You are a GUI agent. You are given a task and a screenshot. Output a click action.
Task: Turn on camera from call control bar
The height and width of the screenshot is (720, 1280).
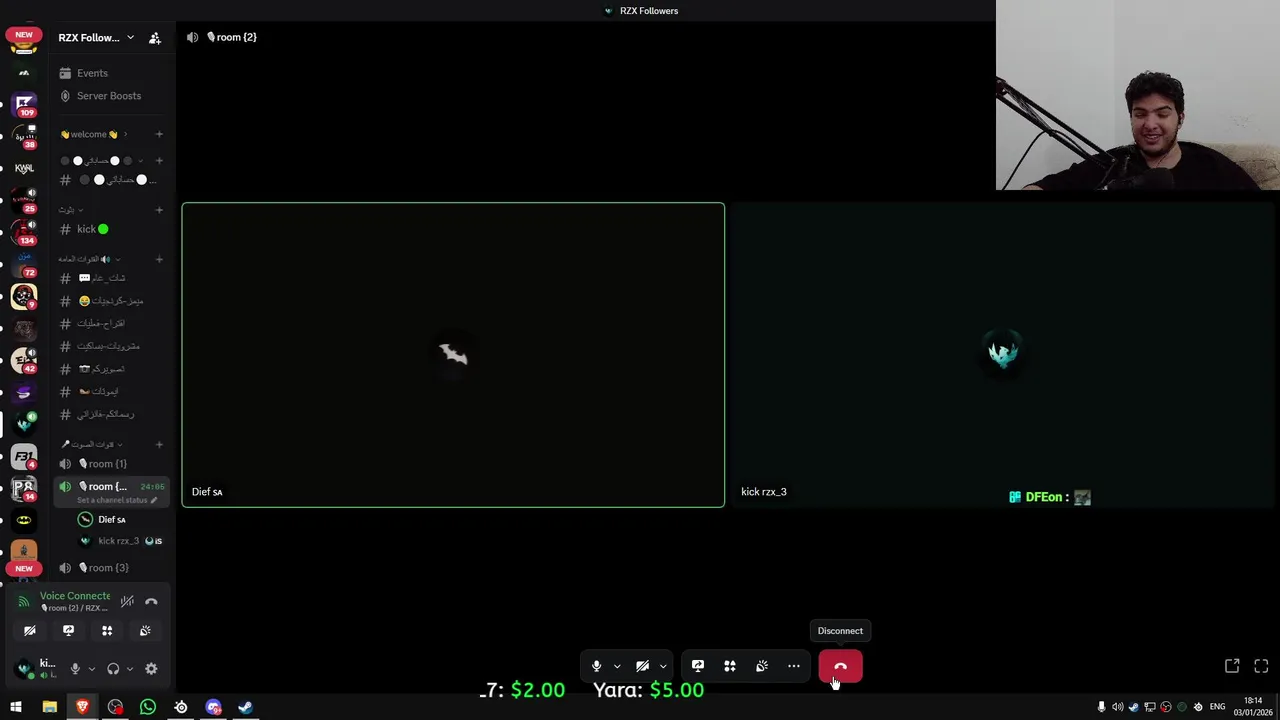[642, 666]
